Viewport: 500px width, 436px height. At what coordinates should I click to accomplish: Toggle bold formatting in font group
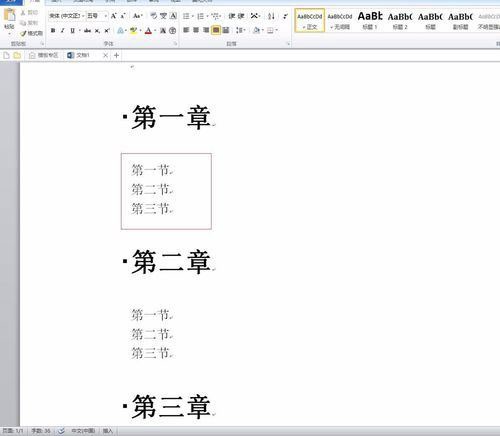click(53, 31)
